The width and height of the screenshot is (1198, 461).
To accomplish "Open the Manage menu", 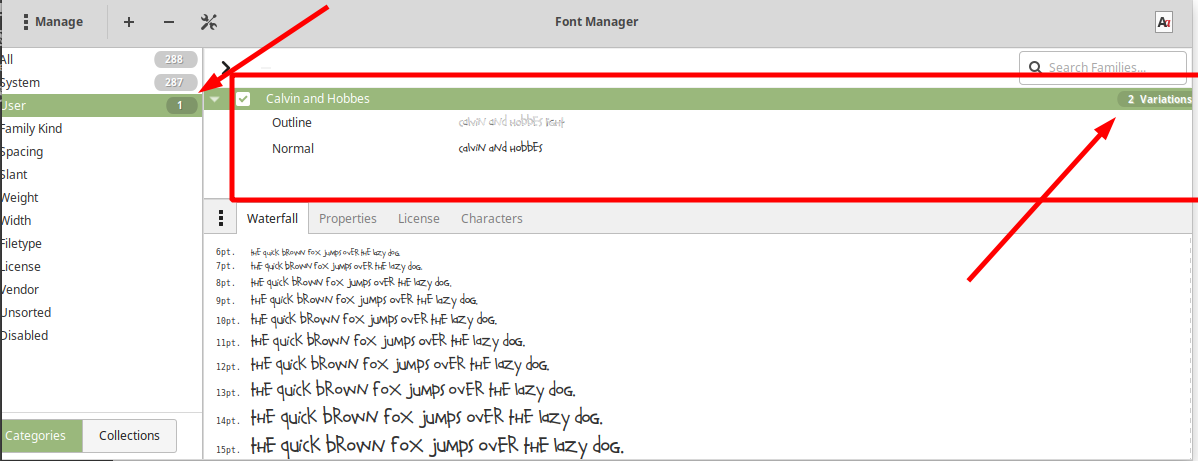I will point(53,22).
